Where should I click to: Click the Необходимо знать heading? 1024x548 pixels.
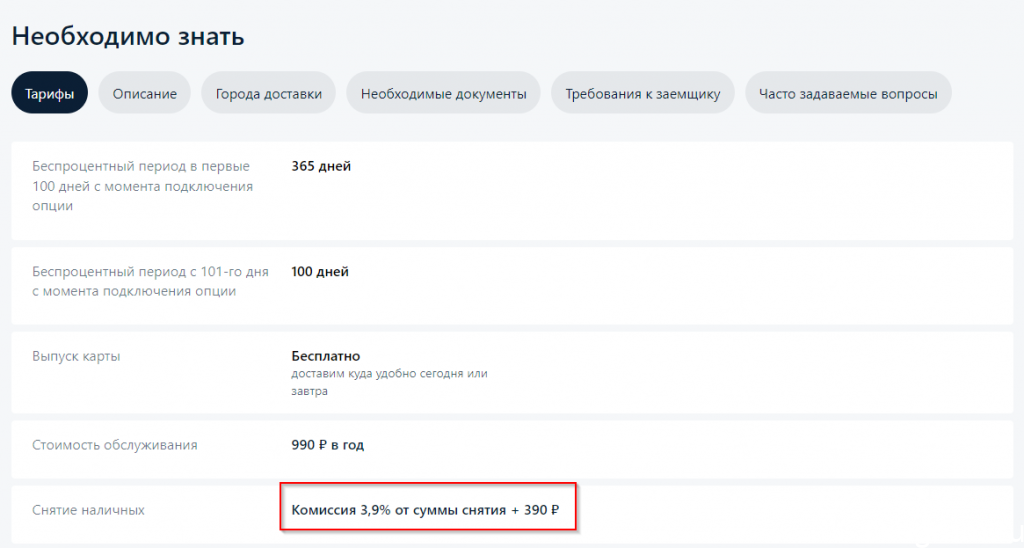pos(128,36)
